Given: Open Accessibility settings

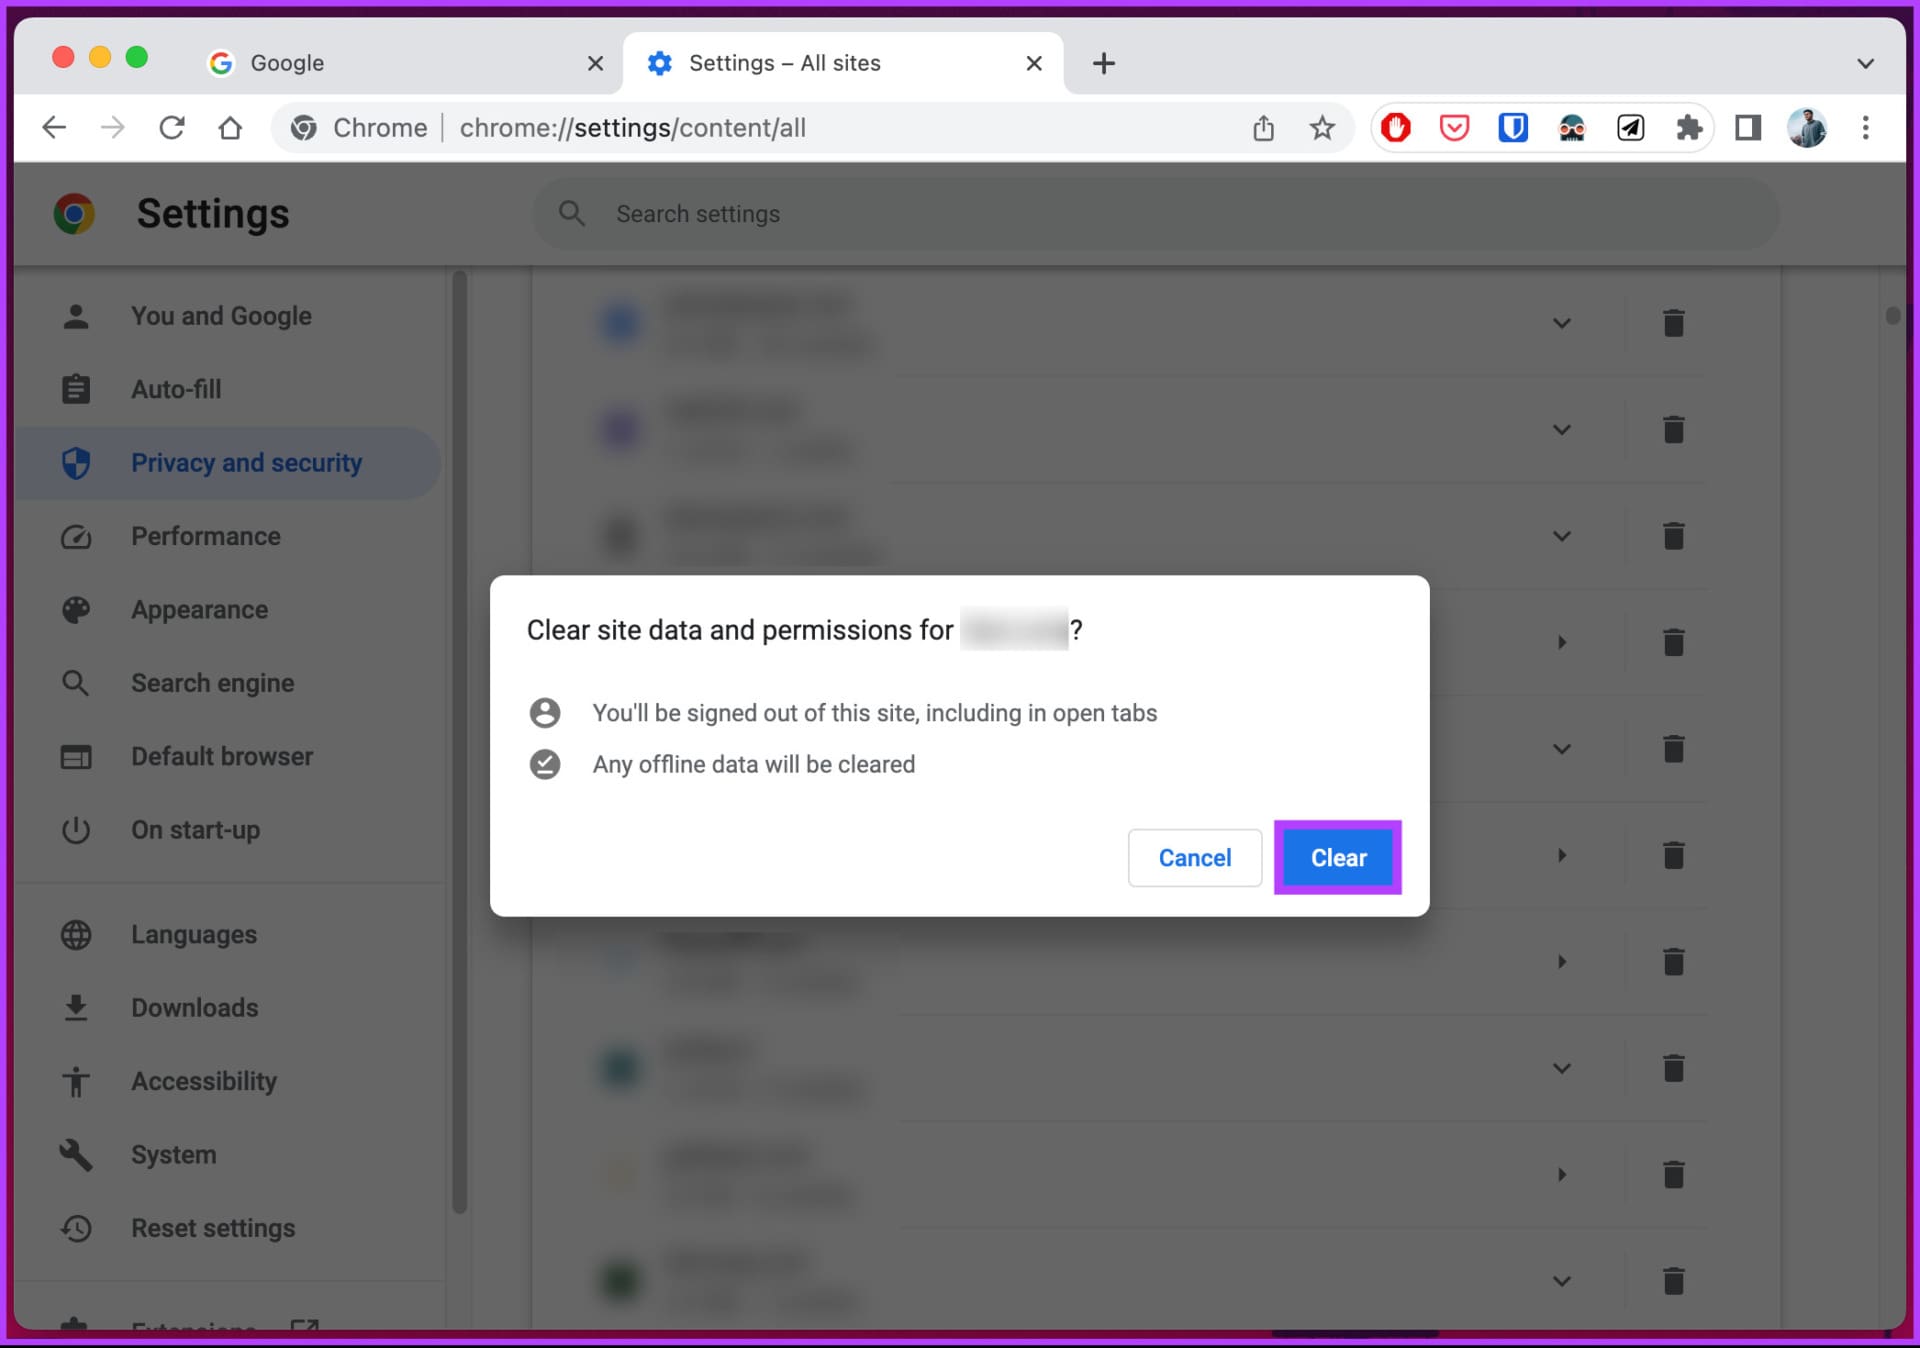Looking at the screenshot, I should click(228, 1081).
